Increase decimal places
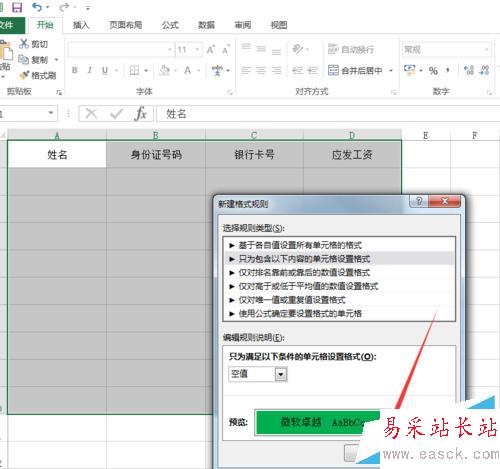Viewport: 500px width, 469px height. click(469, 70)
